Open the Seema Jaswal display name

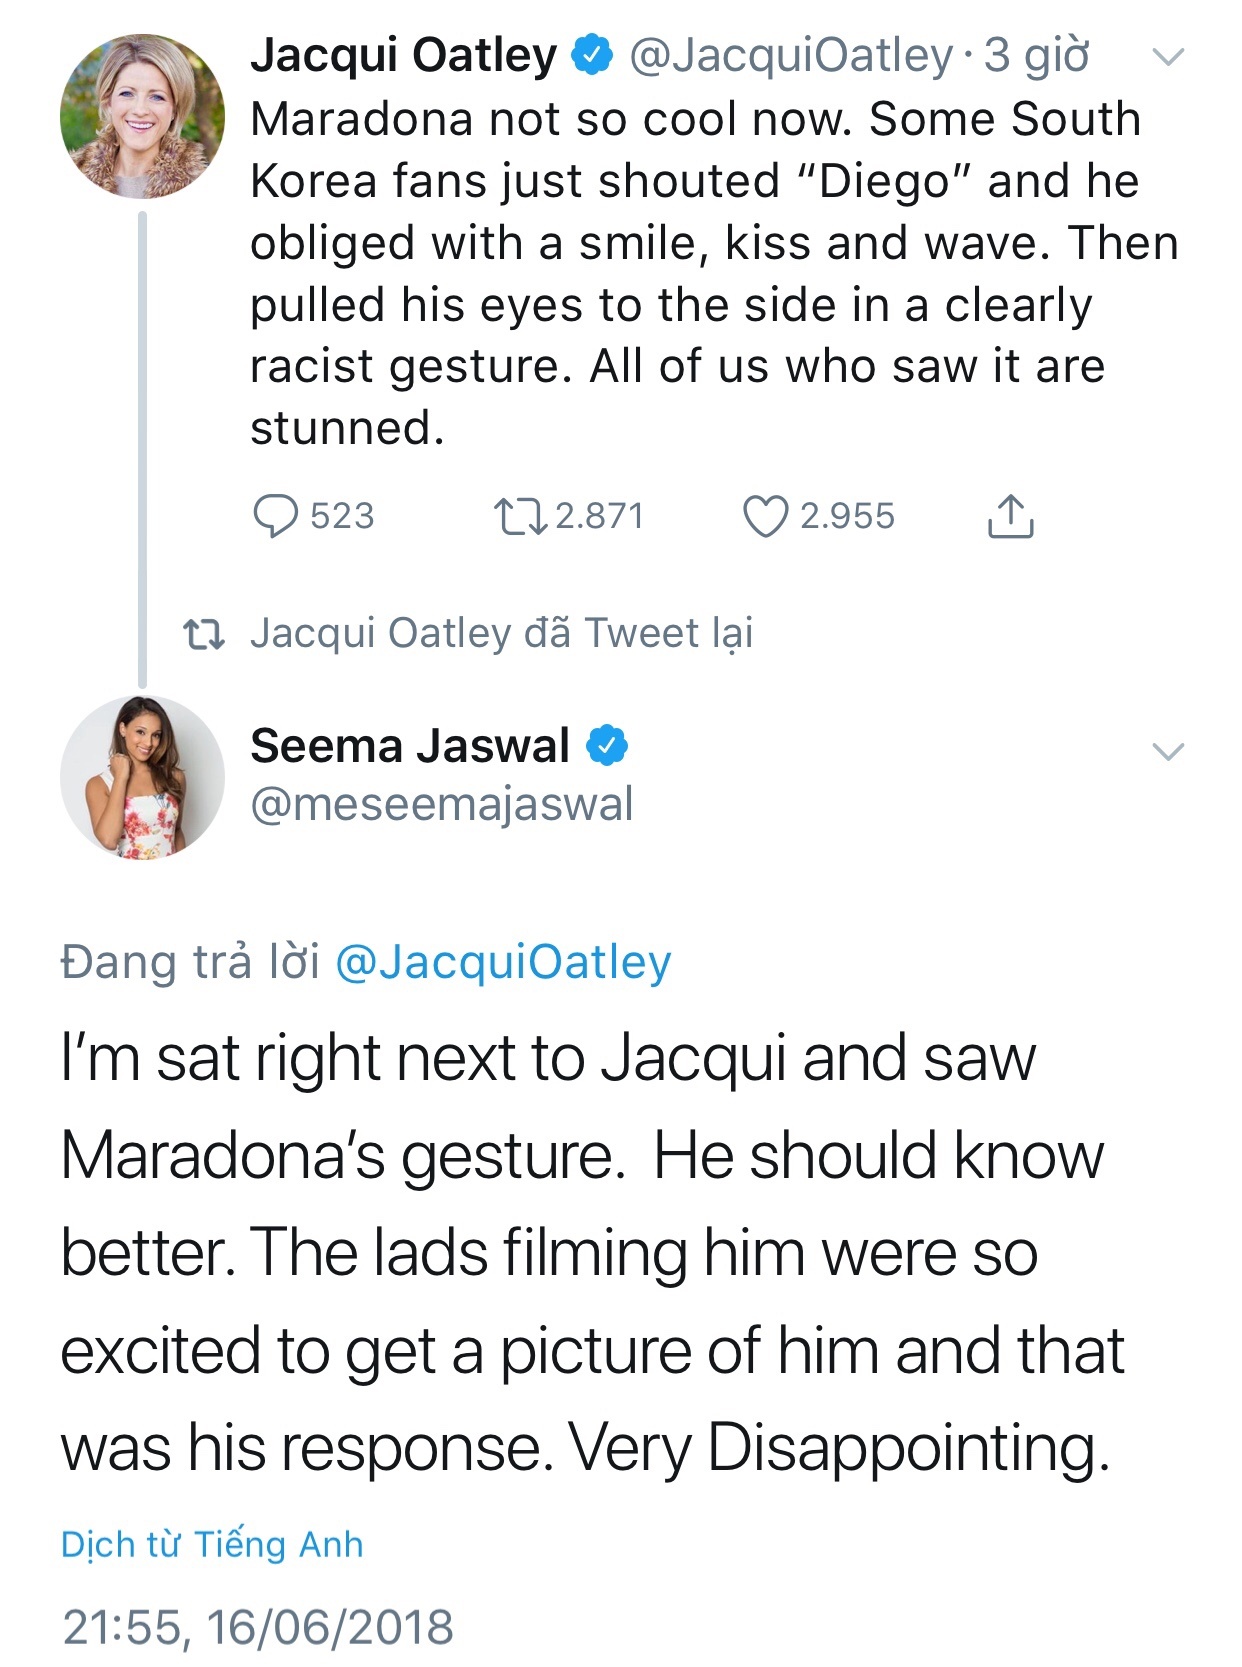point(410,746)
